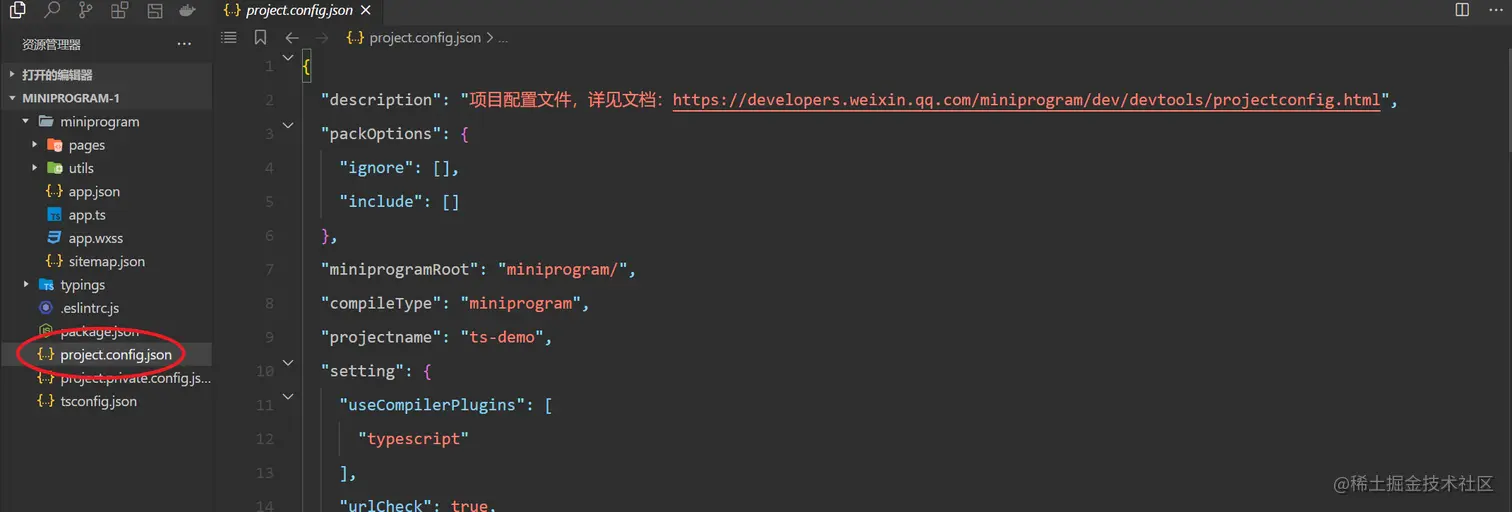
Task: Close the project.config.json tab
Action: point(364,11)
